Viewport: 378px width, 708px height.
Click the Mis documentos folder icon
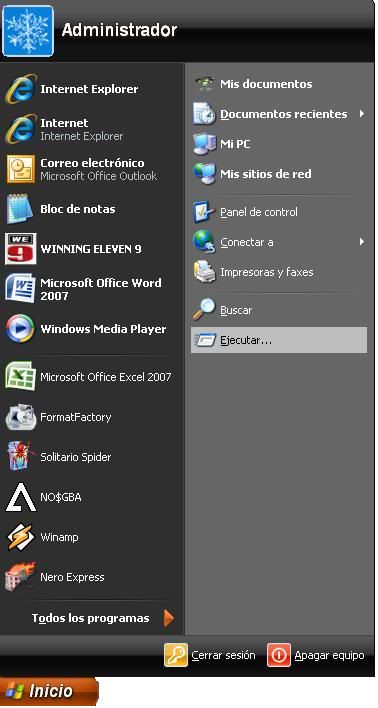pos(205,84)
